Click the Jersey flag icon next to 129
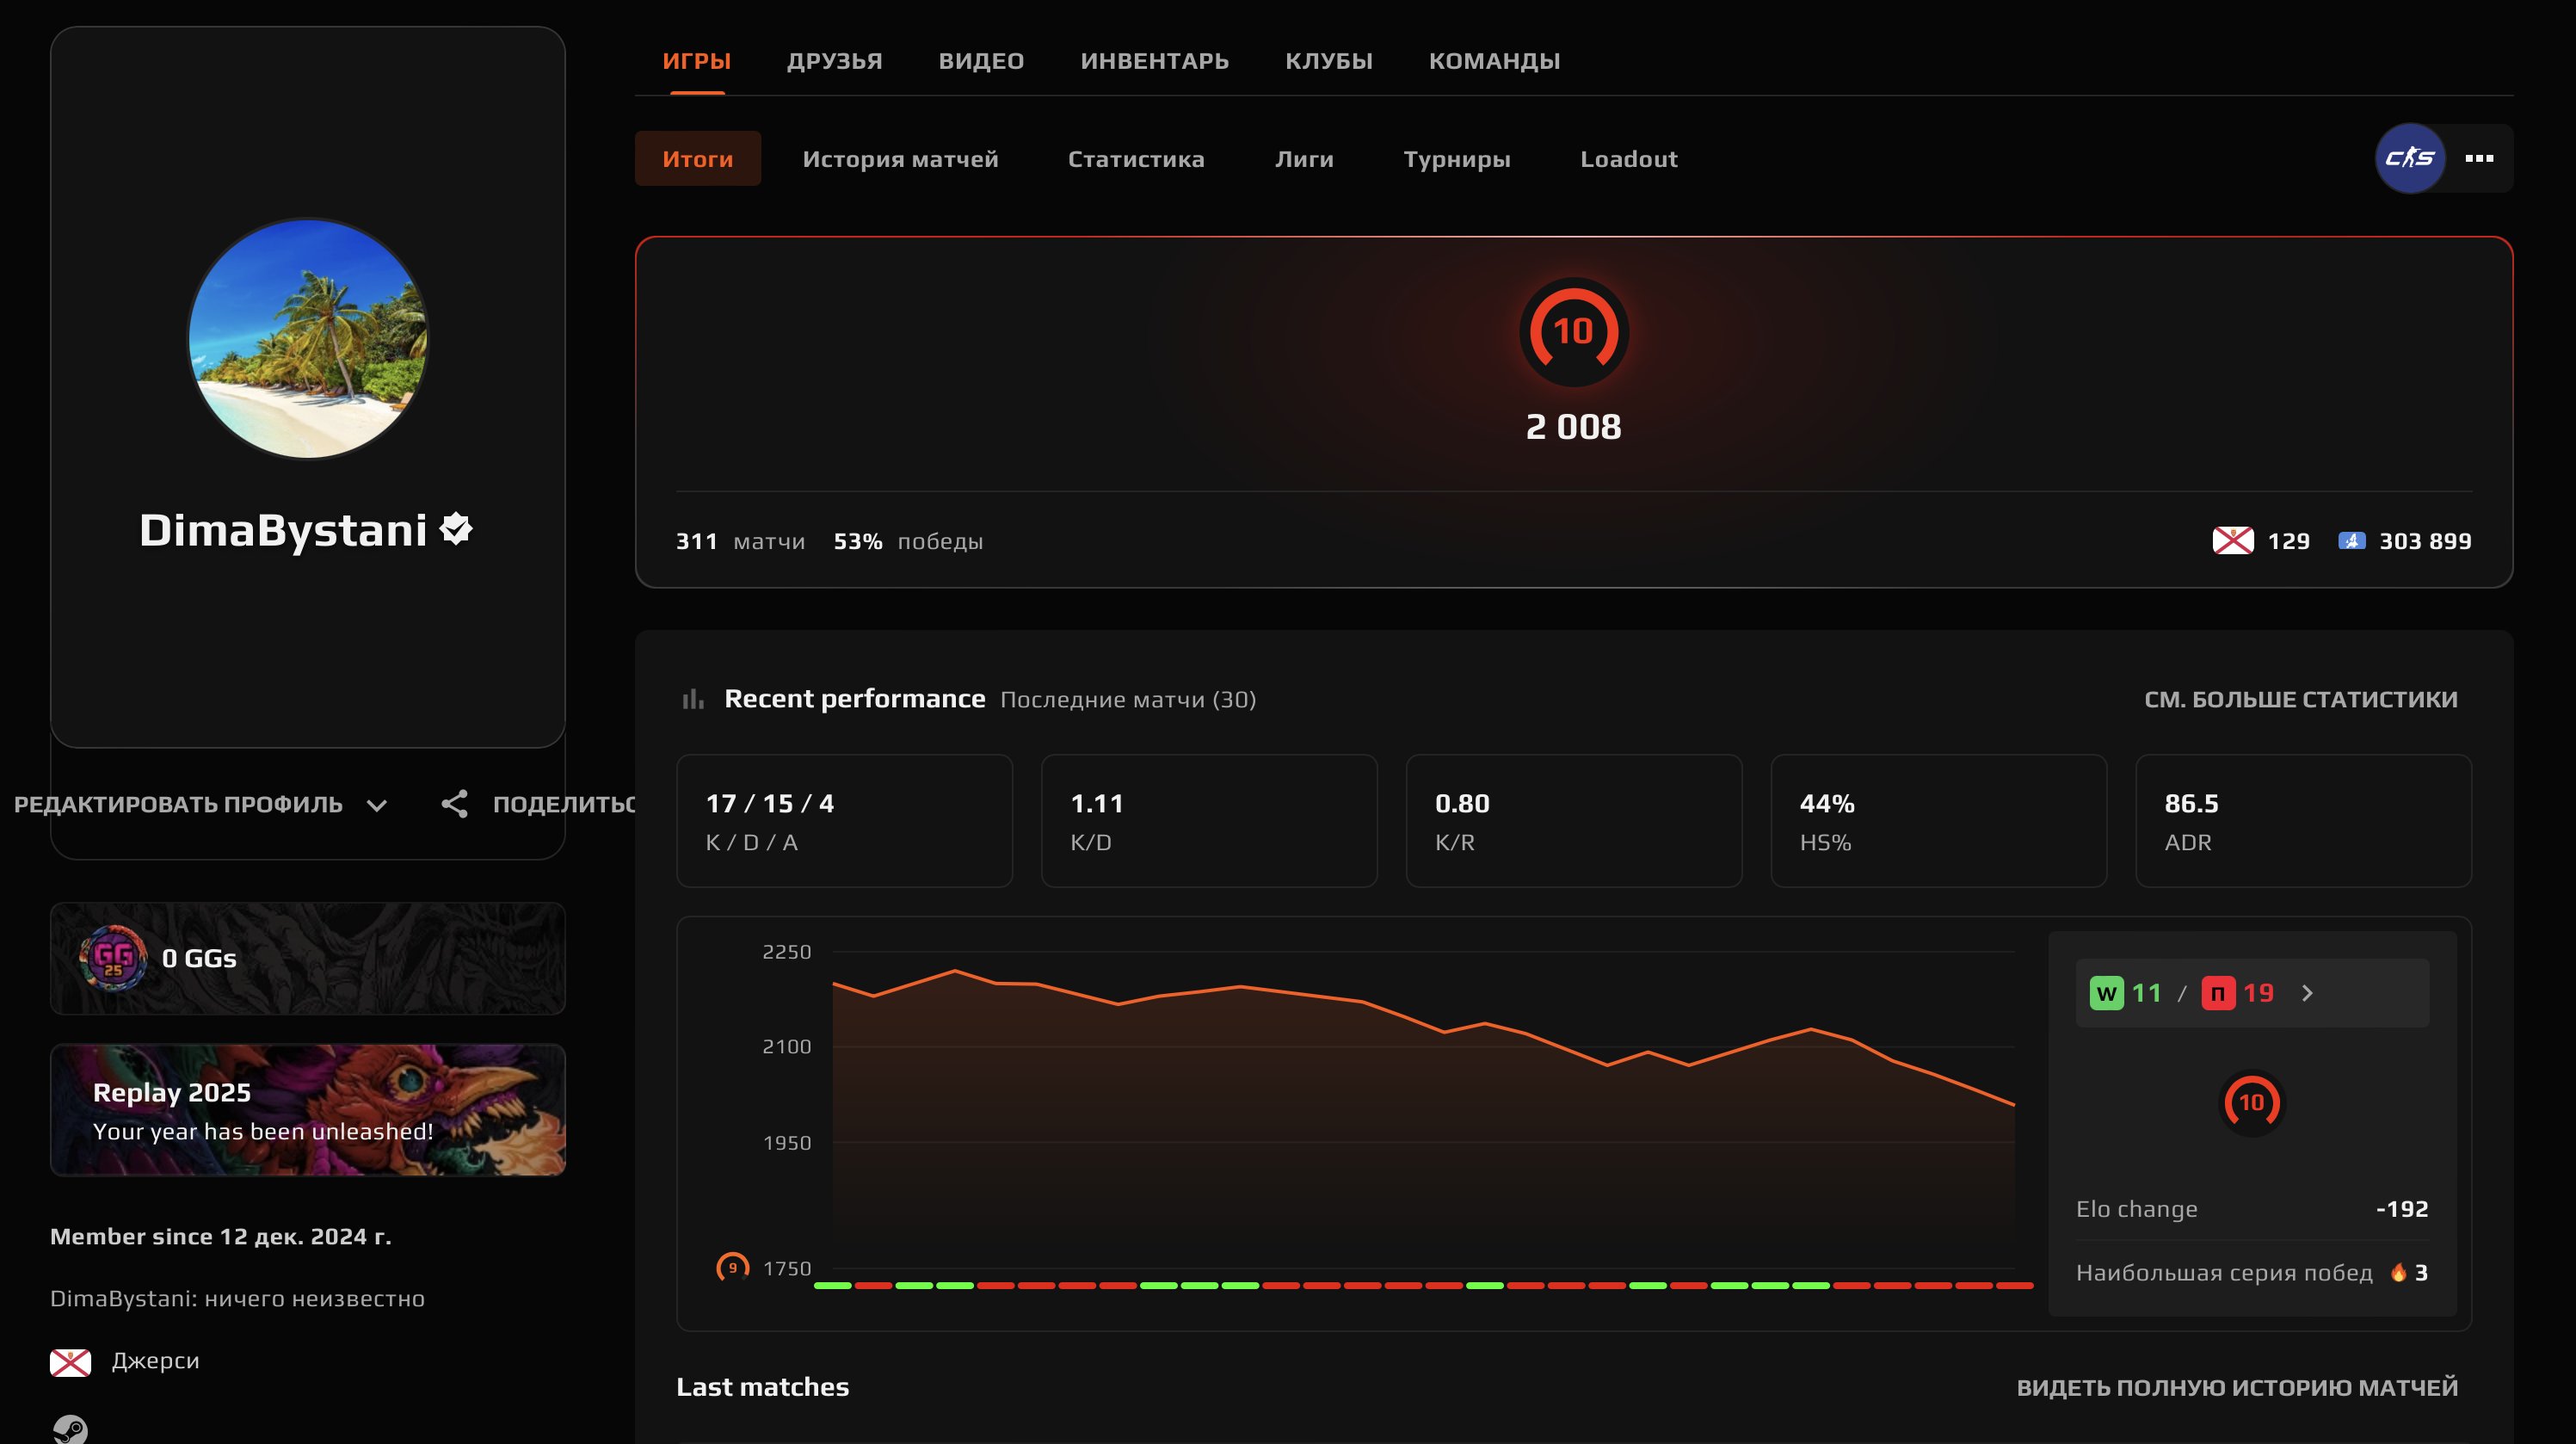This screenshot has width=2576, height=1444. point(2235,541)
